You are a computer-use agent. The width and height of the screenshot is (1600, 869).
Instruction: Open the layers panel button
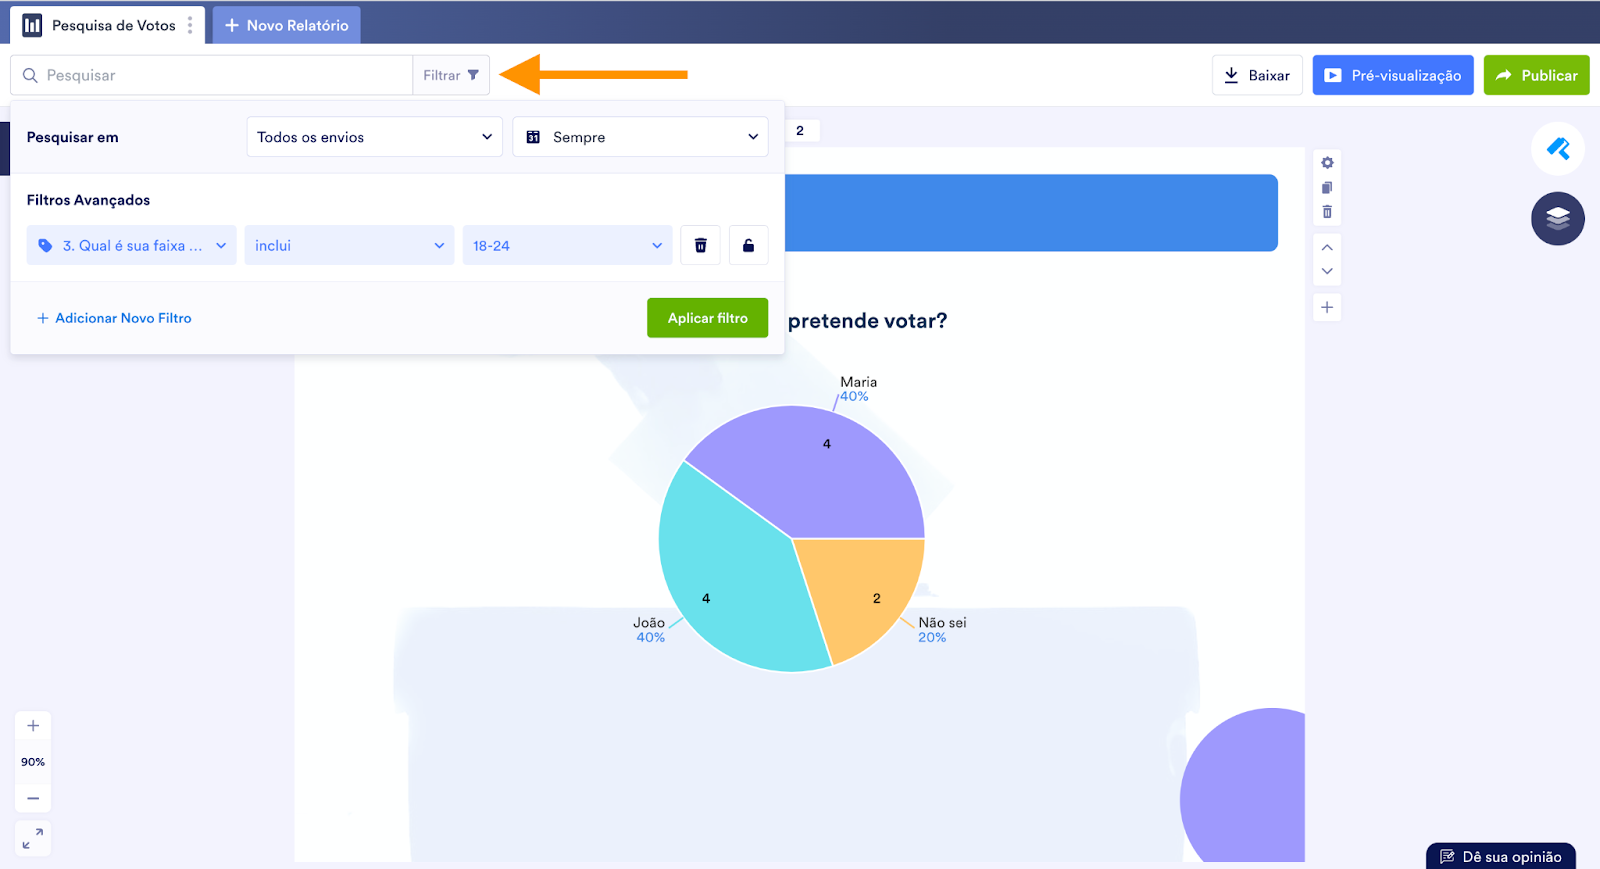click(1558, 218)
